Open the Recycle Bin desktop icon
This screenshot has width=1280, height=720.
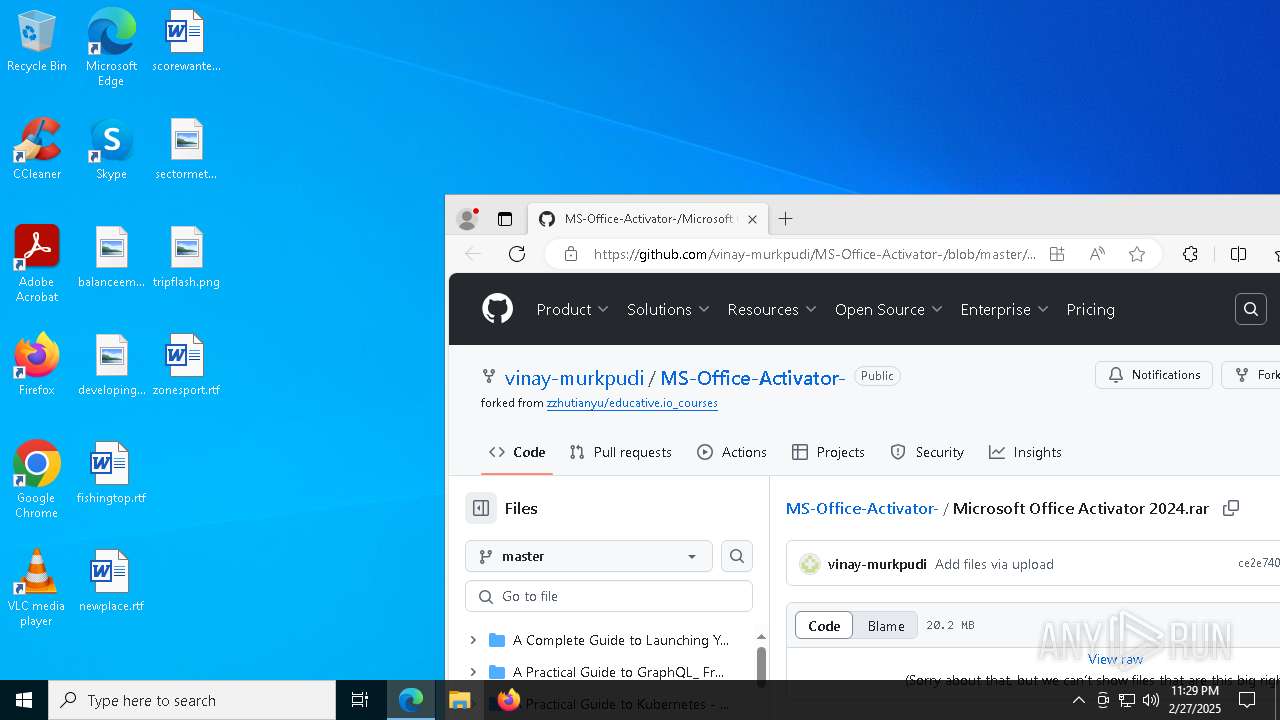(37, 42)
